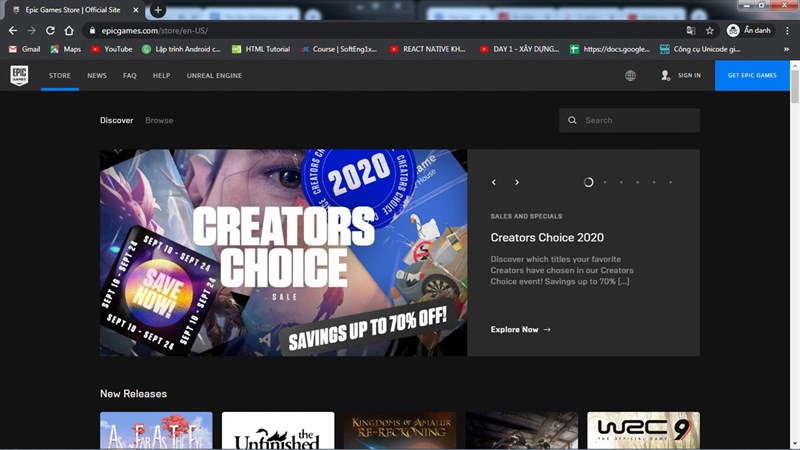This screenshot has height=450, width=800.
Task: Open the Công cụ Unicode bookmark
Action: click(x=700, y=49)
